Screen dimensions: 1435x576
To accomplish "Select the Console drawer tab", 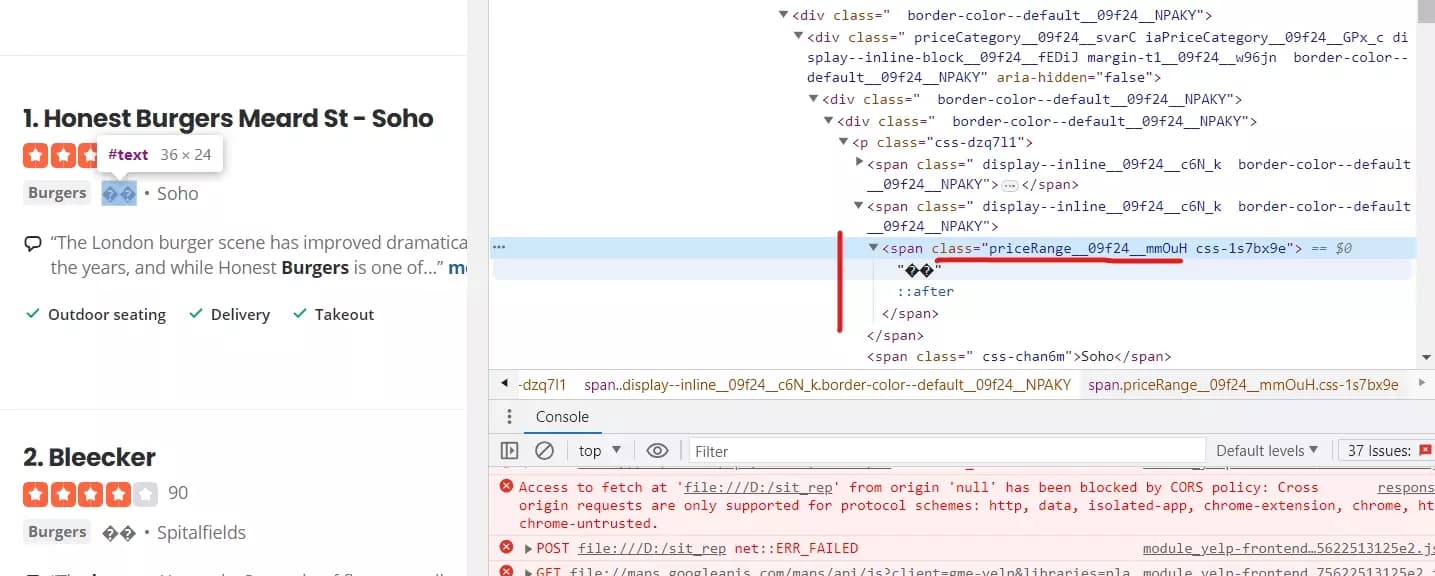I will (562, 417).
